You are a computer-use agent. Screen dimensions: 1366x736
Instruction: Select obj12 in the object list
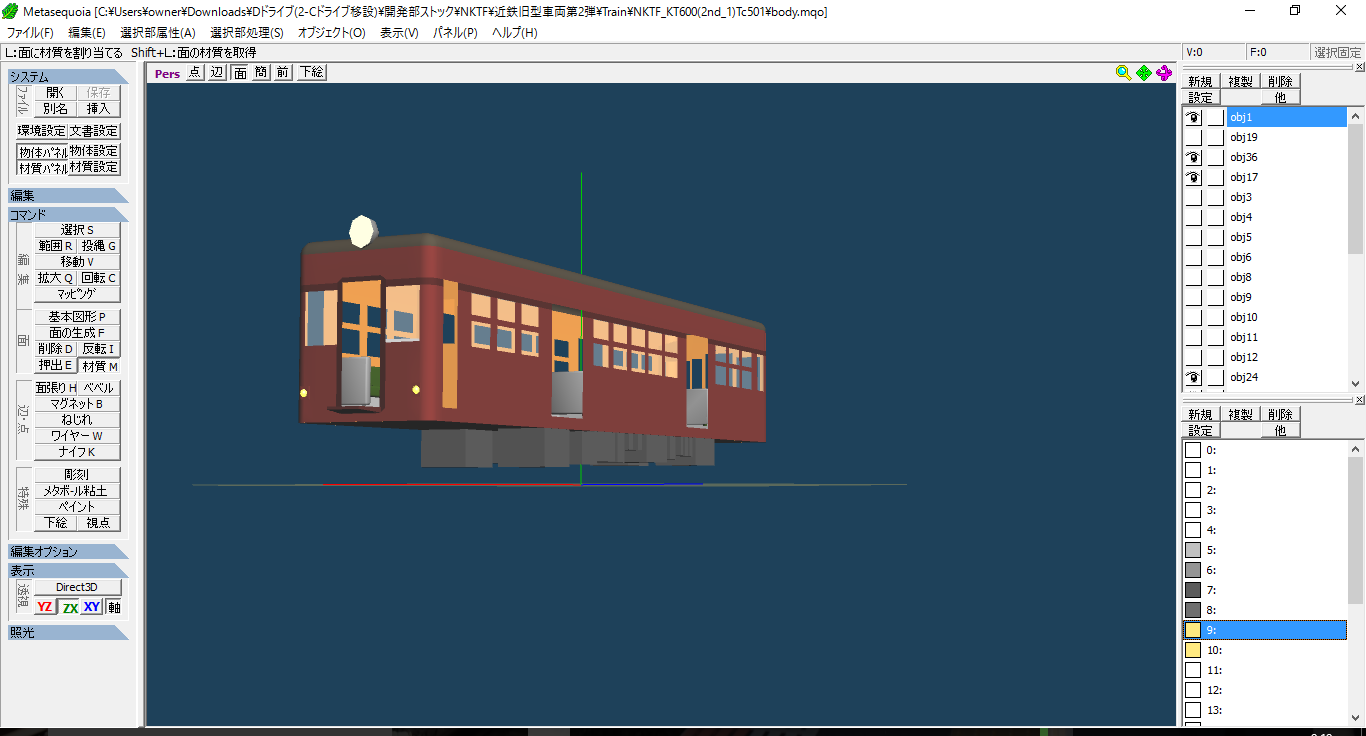coord(1287,357)
